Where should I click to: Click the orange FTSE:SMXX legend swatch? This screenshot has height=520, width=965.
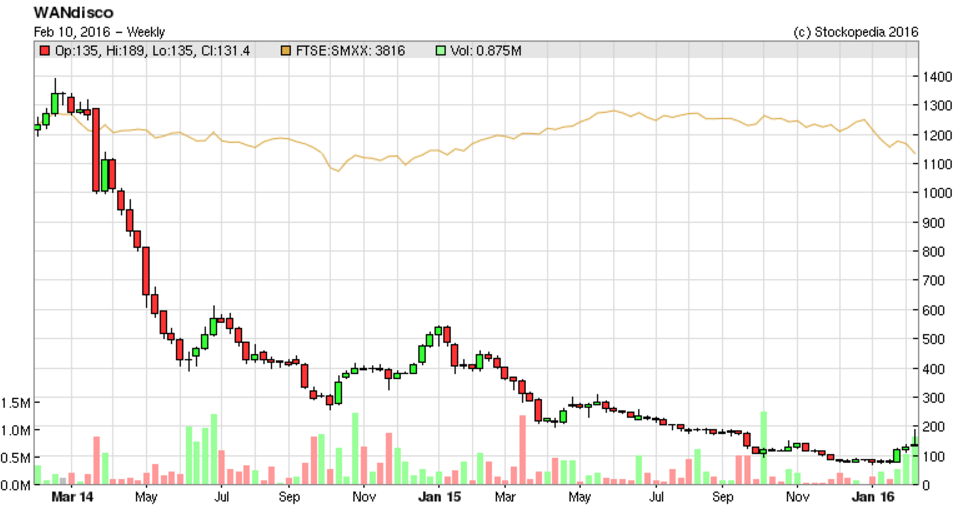point(286,50)
